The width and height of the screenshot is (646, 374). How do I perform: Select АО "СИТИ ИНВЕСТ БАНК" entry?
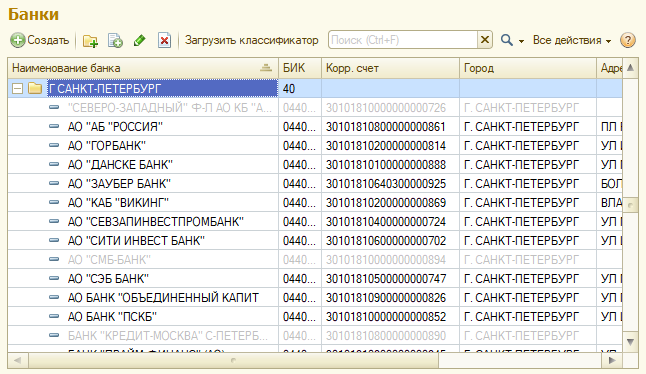tap(136, 241)
